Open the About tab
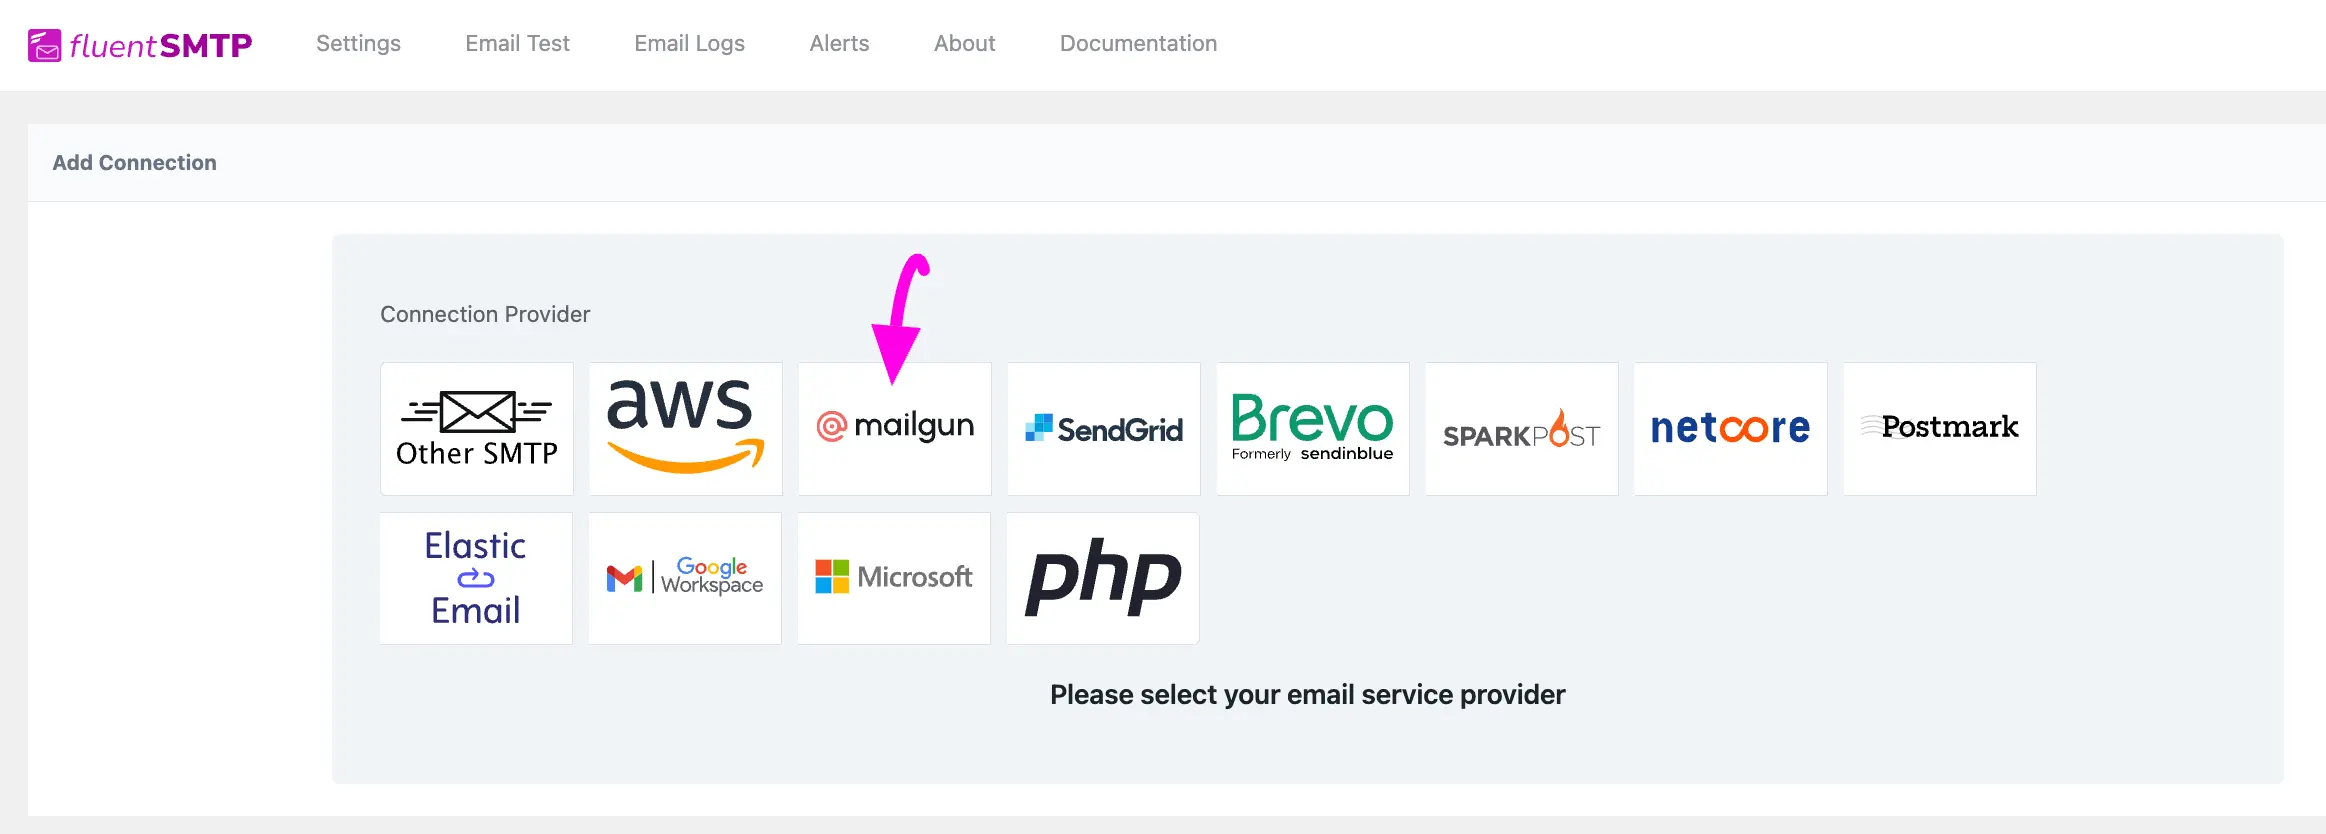 (964, 44)
